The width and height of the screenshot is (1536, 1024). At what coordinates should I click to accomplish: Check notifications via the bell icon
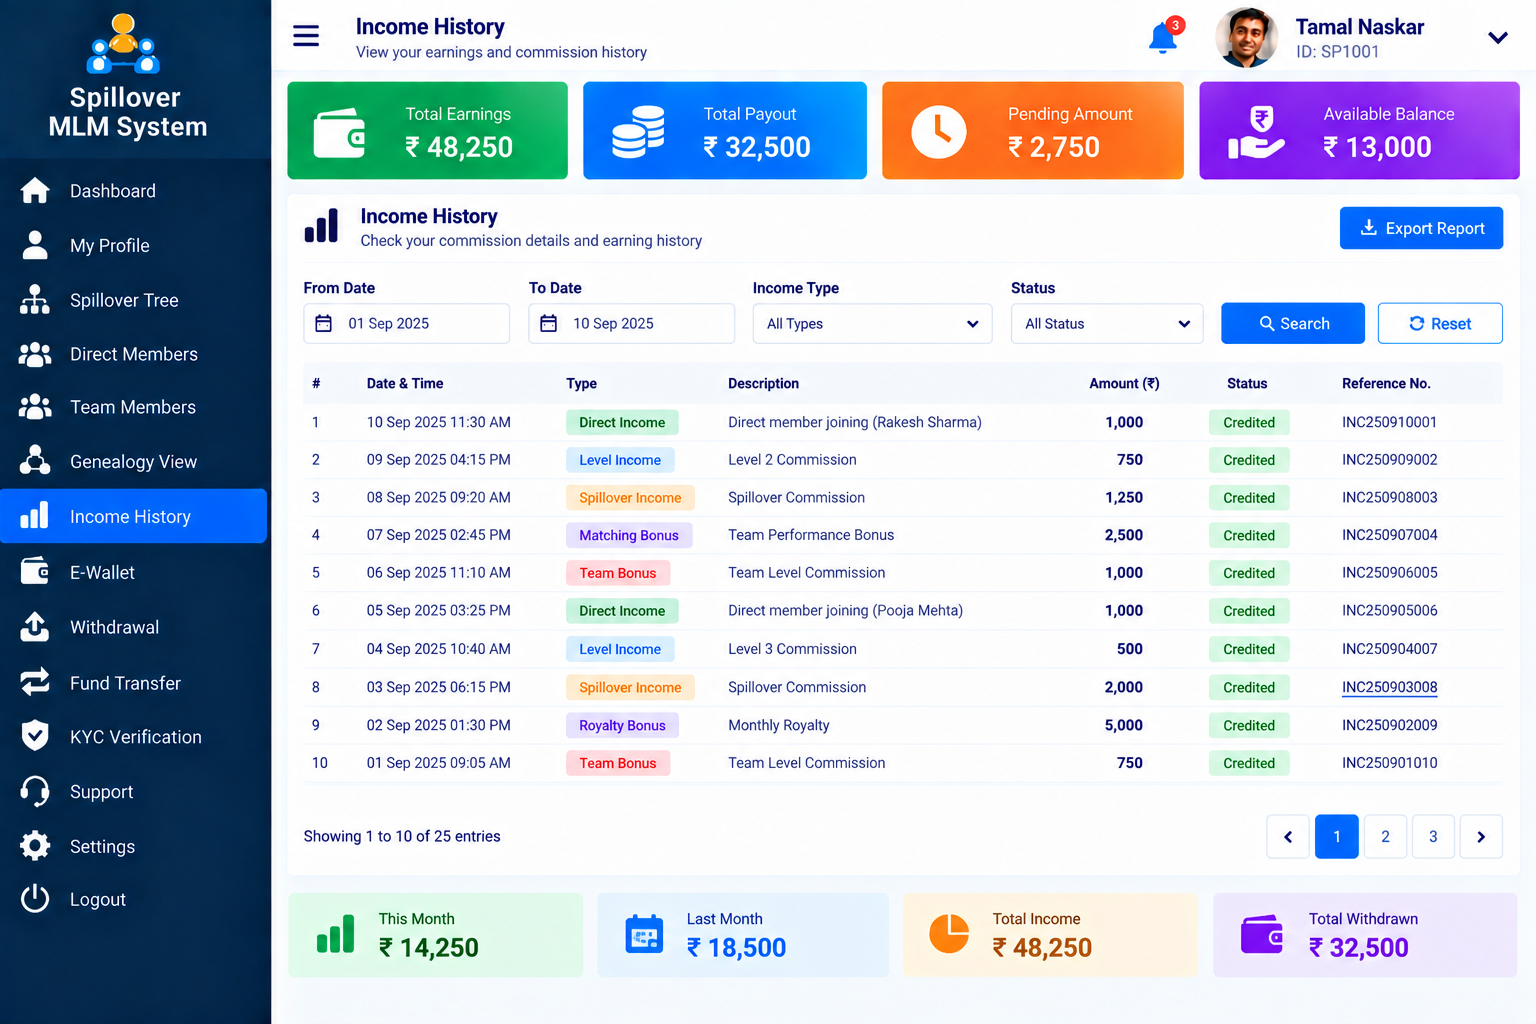[1163, 38]
